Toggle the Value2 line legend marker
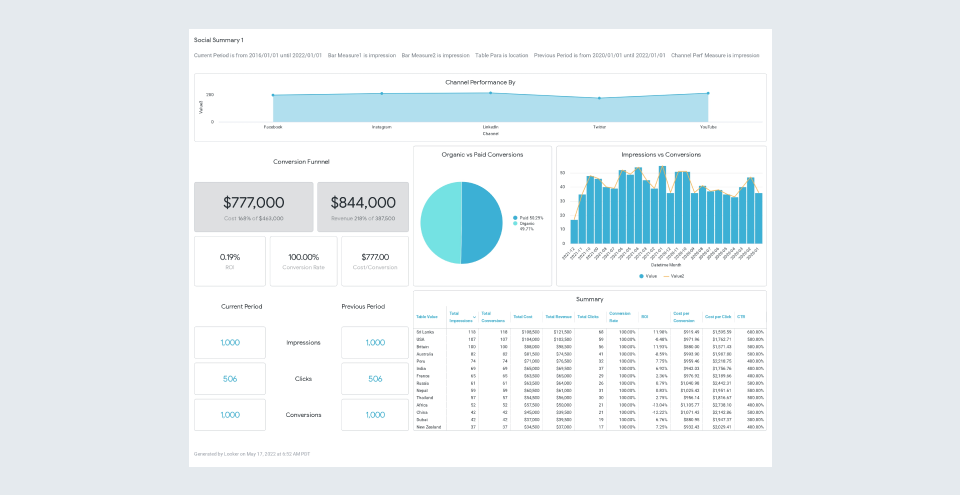This screenshot has height=495, width=960. 667,276
